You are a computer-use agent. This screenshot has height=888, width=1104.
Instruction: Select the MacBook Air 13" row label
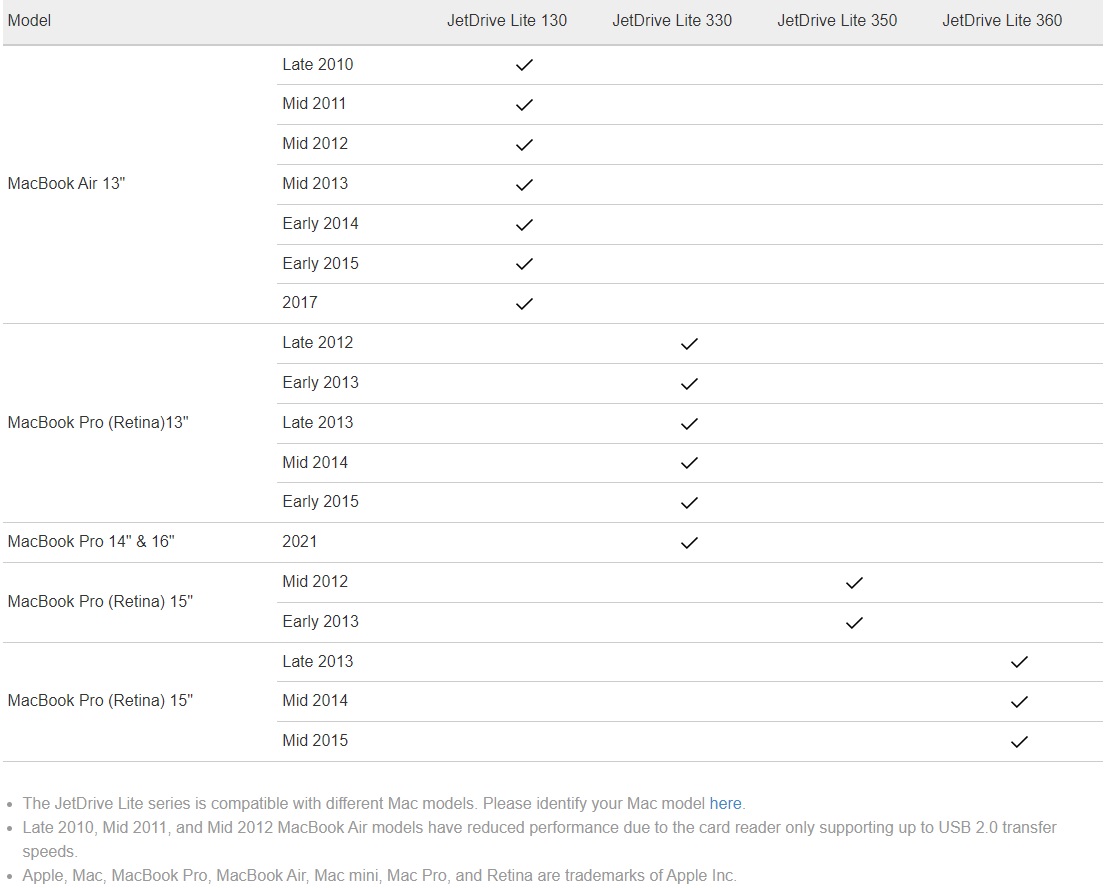[x=66, y=183]
